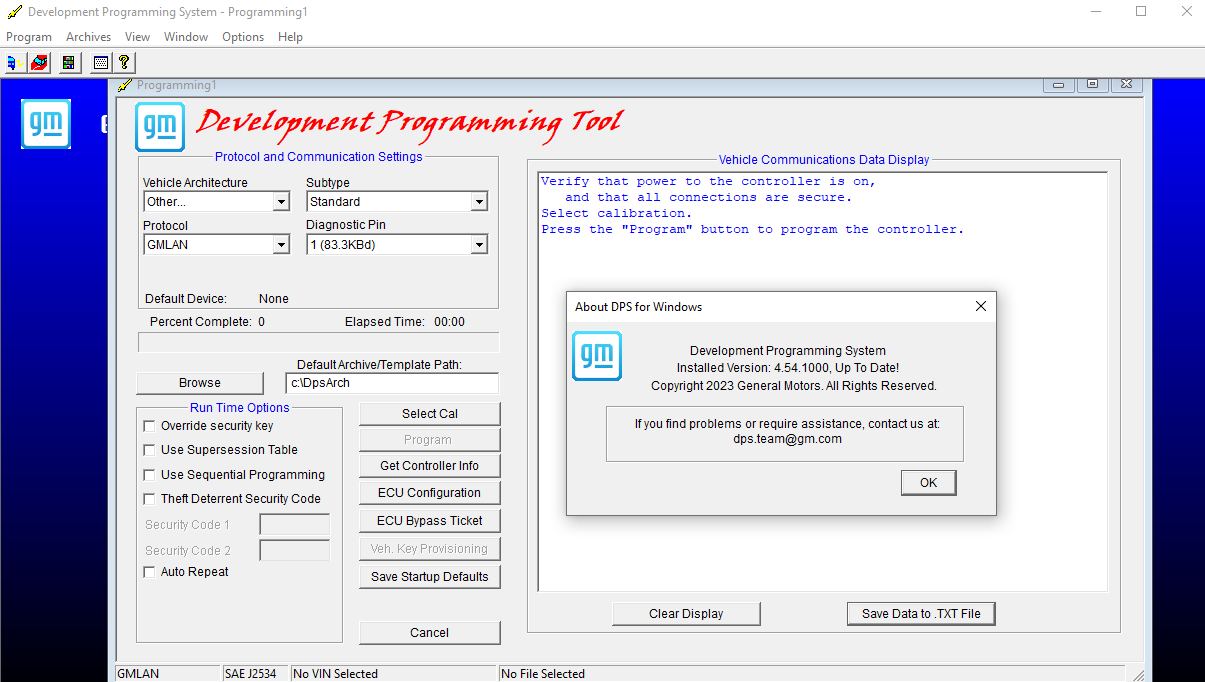Click 'Select calibration.' line in display
Image resolution: width=1205 pixels, height=682 pixels.
click(x=616, y=214)
